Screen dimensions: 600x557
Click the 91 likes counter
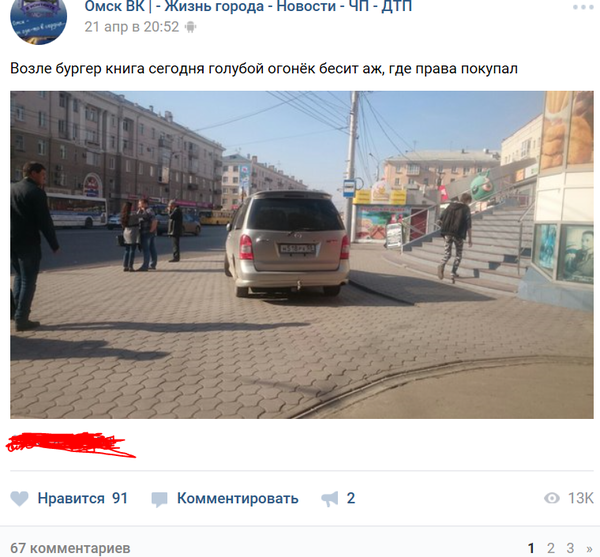point(120,498)
